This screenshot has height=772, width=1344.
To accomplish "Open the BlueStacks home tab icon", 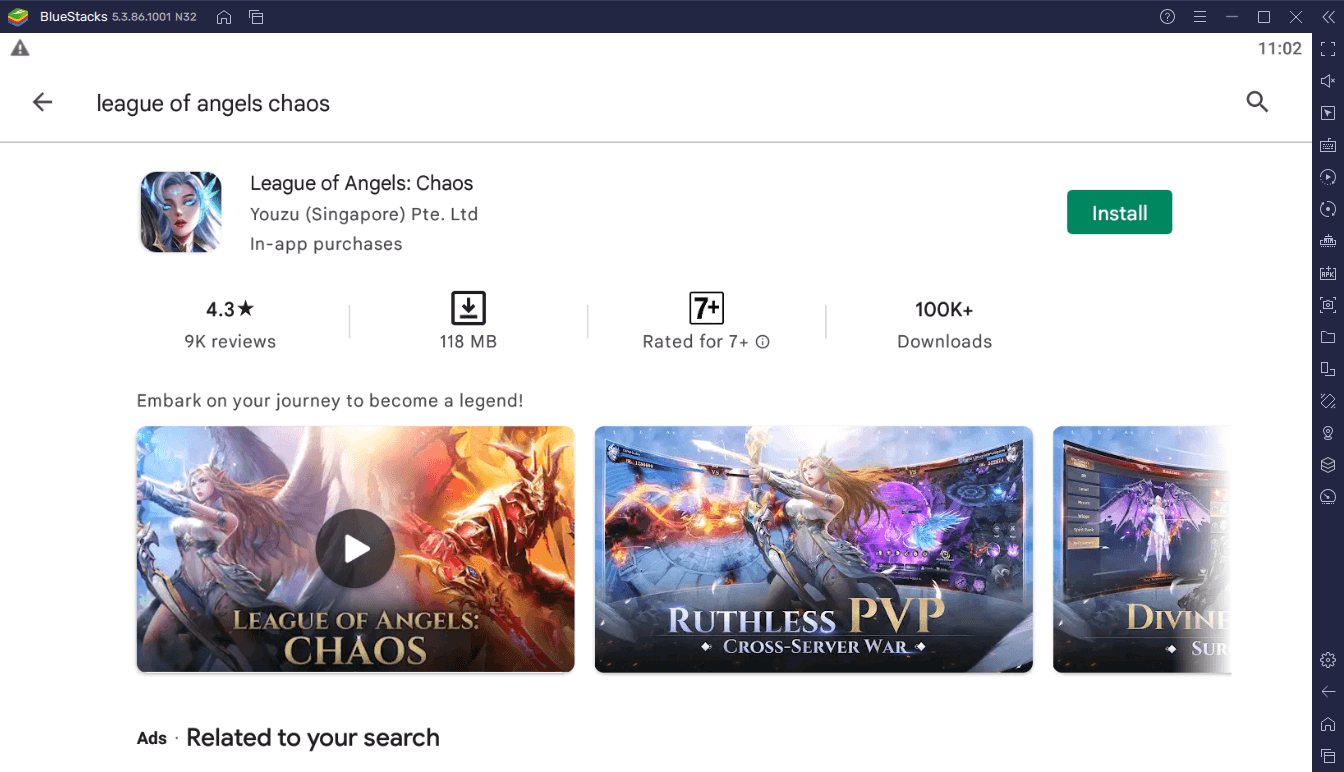I will 224,17.
